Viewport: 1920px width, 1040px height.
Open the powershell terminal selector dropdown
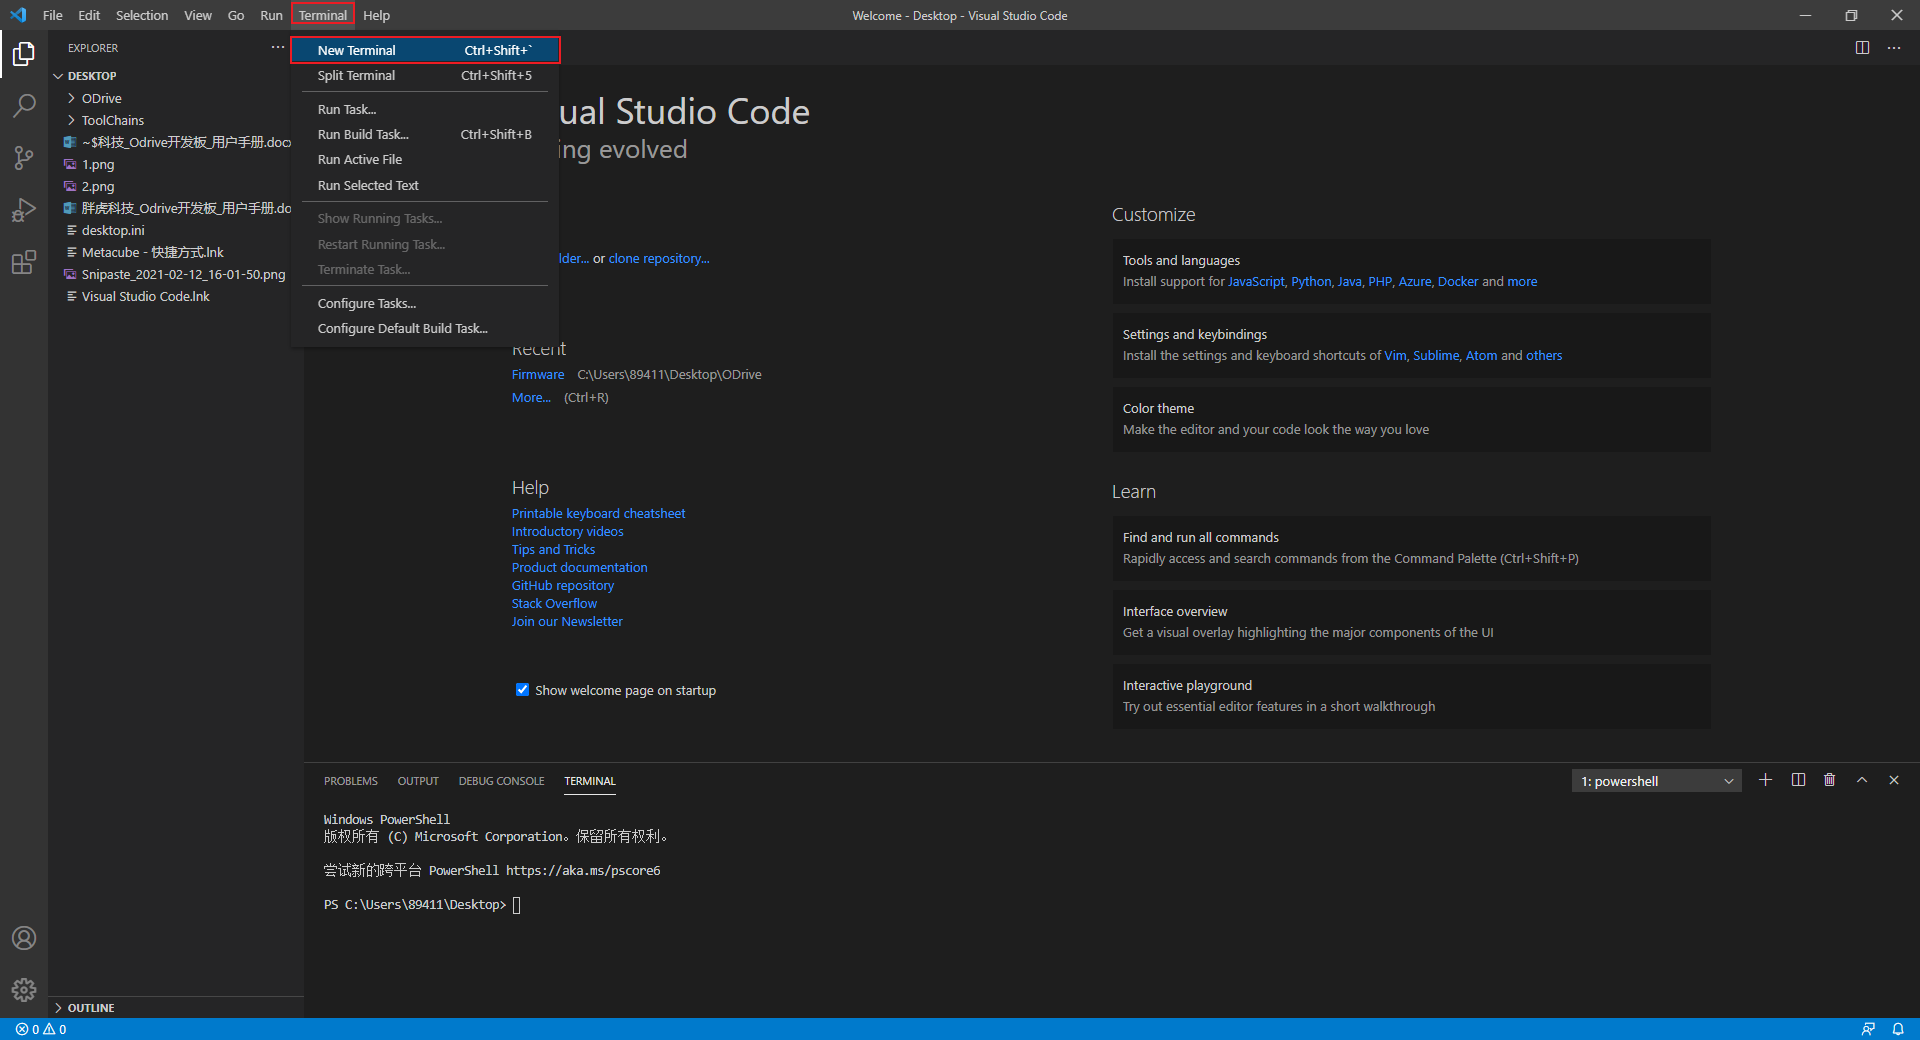[x=1657, y=781]
